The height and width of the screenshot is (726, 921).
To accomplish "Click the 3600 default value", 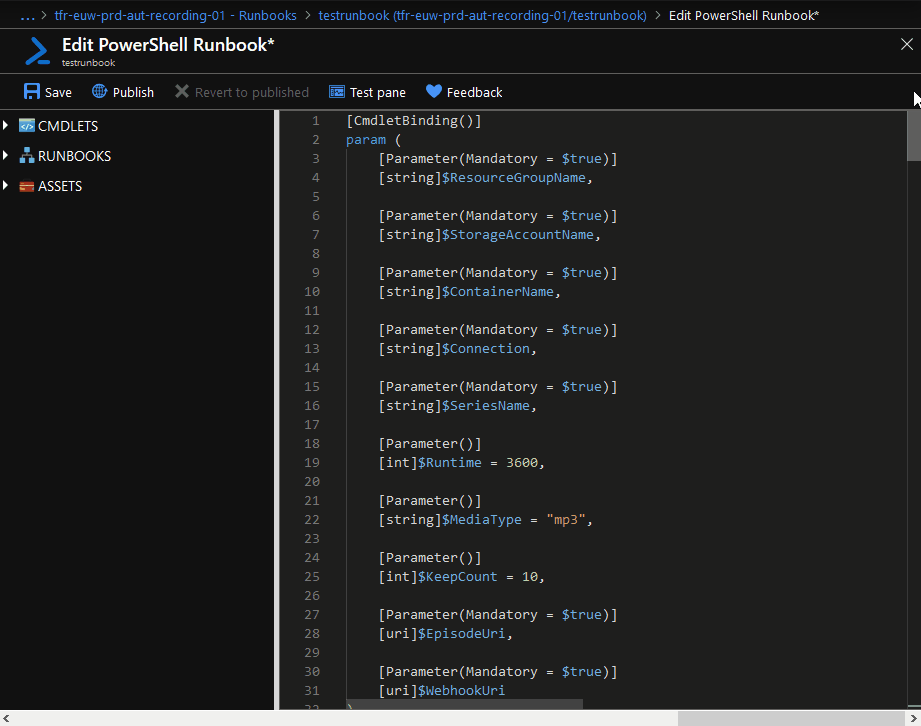I will pos(522,463).
